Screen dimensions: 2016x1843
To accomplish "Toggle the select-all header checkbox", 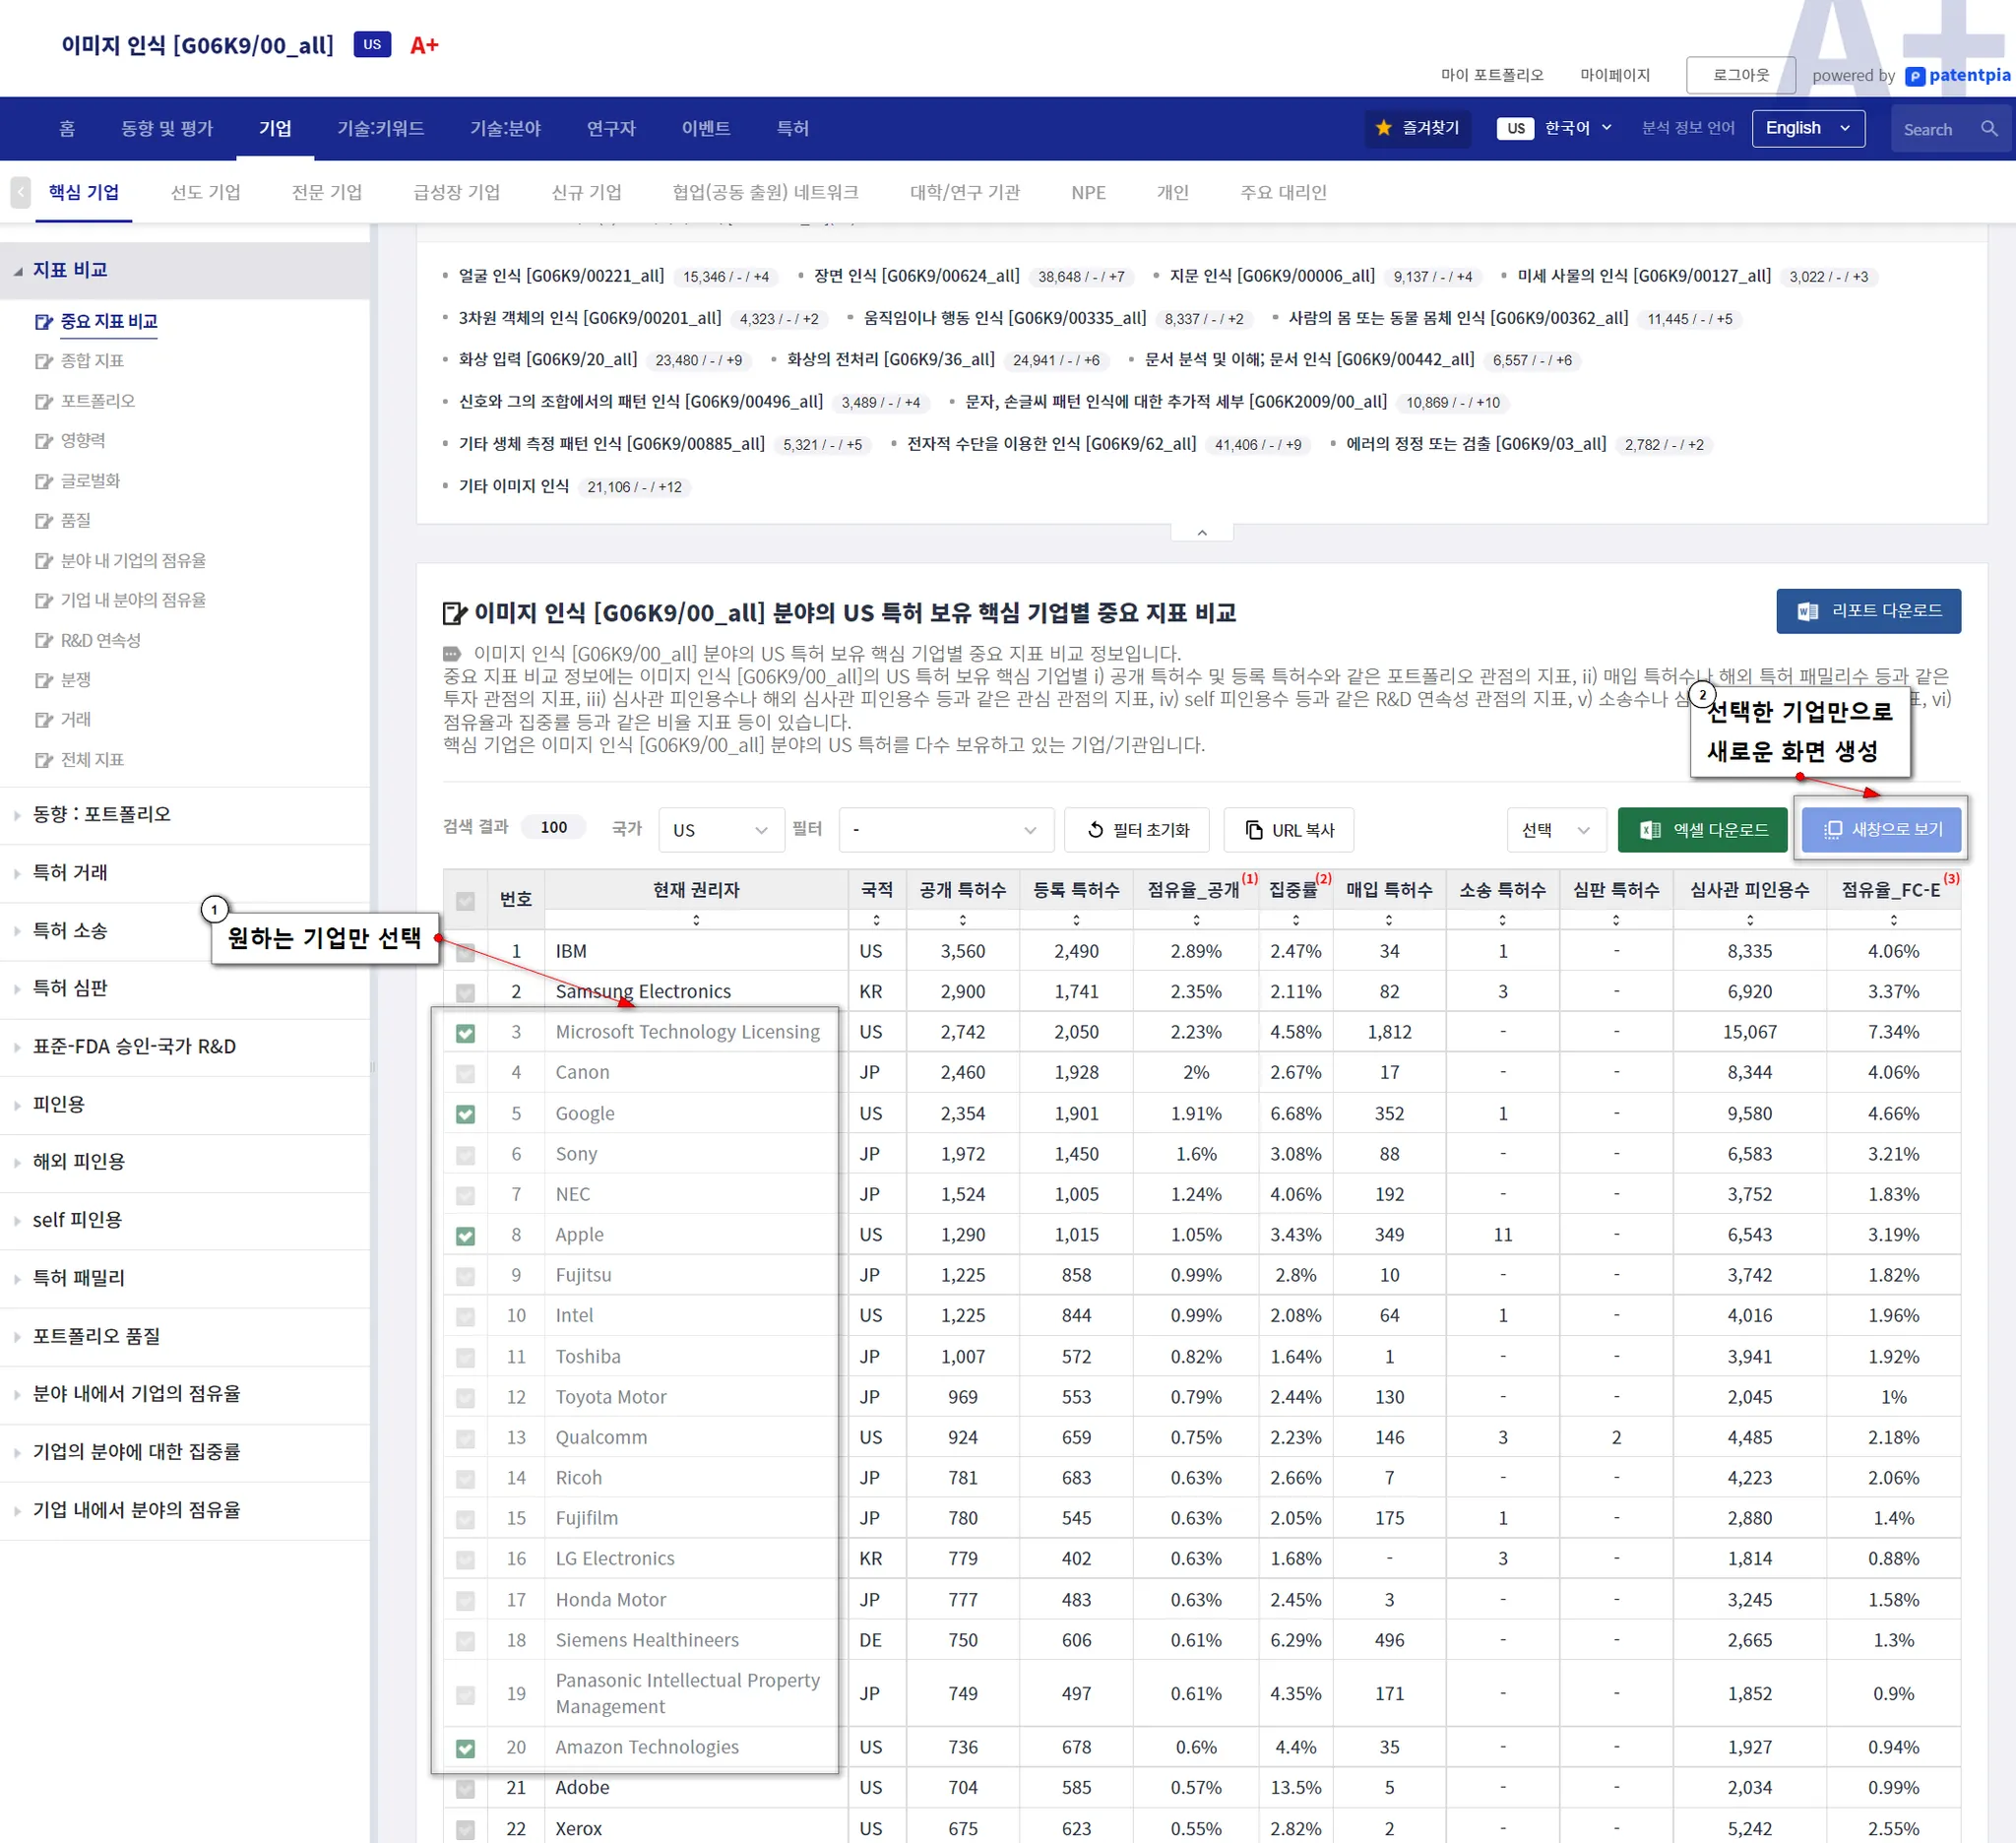I will click(x=465, y=900).
